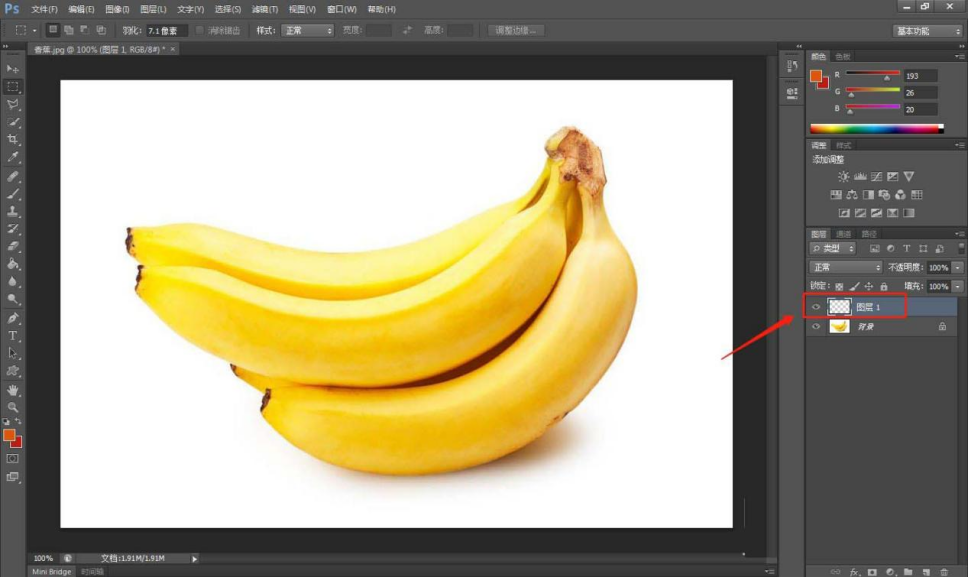Toggle visibility of the 背景 layer
Image resolution: width=968 pixels, height=577 pixels.
click(x=816, y=327)
